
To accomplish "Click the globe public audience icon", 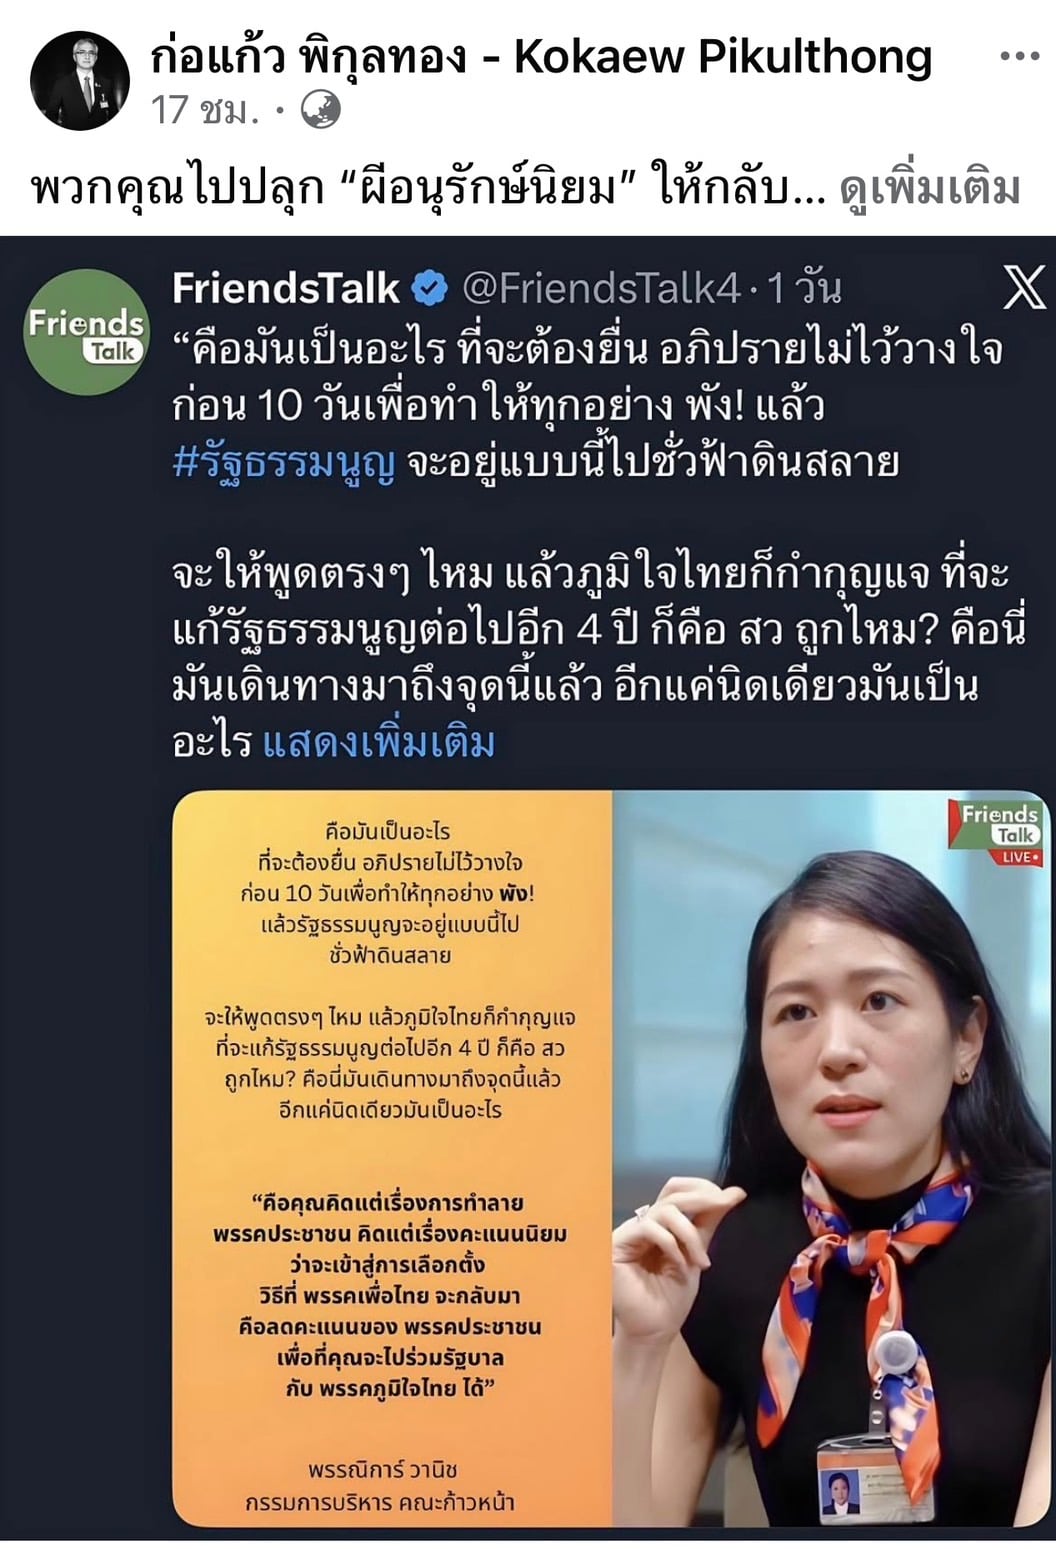I will [322, 110].
